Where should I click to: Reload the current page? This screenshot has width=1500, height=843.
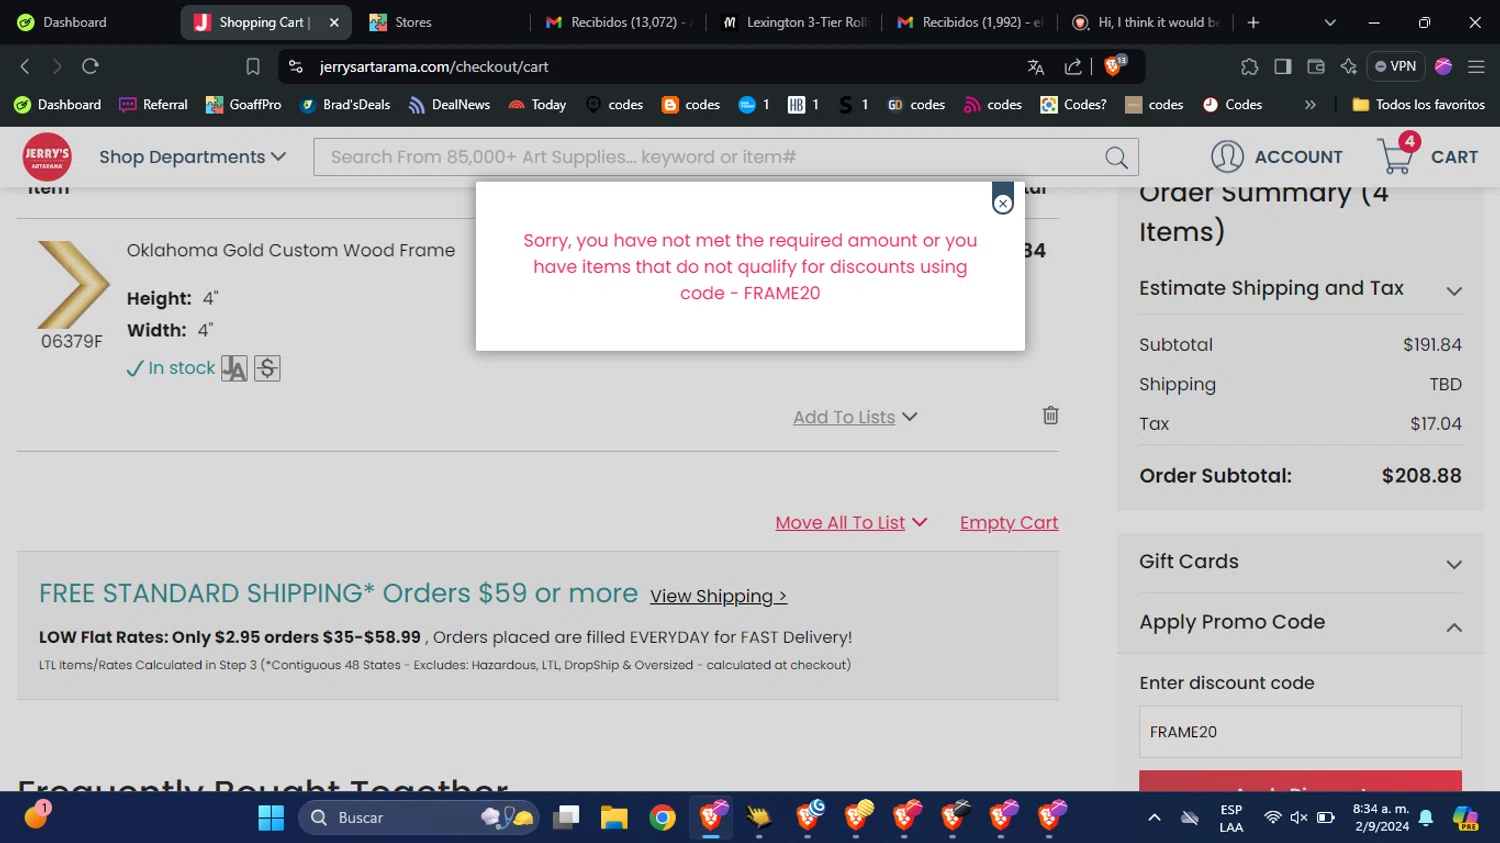[x=90, y=66]
